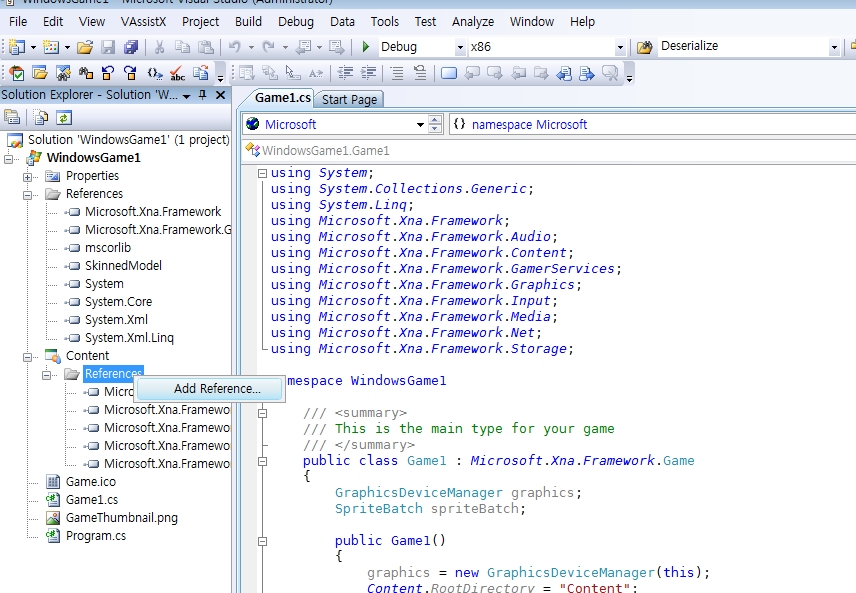856x593 pixels.
Task: Click the Open File folder icon
Action: 85,47
